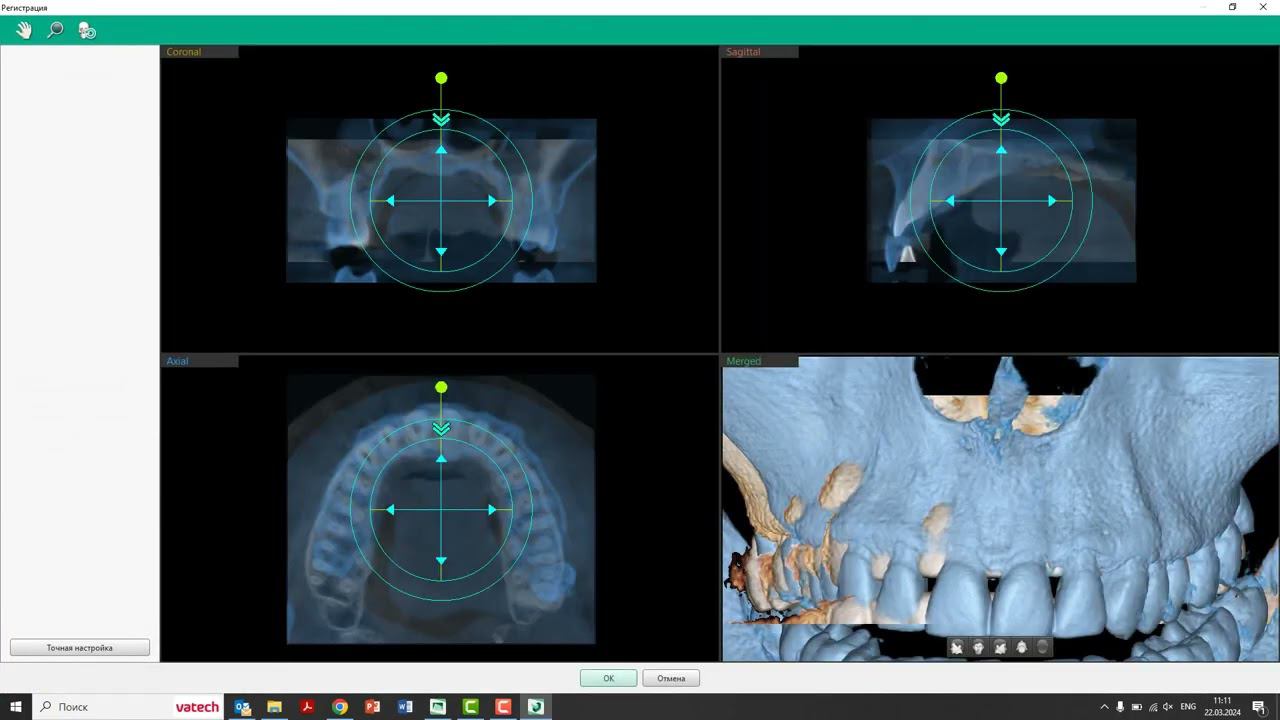Click double chevron marker in Axial view
Screen dimensions: 1280x720
[x=441, y=429]
